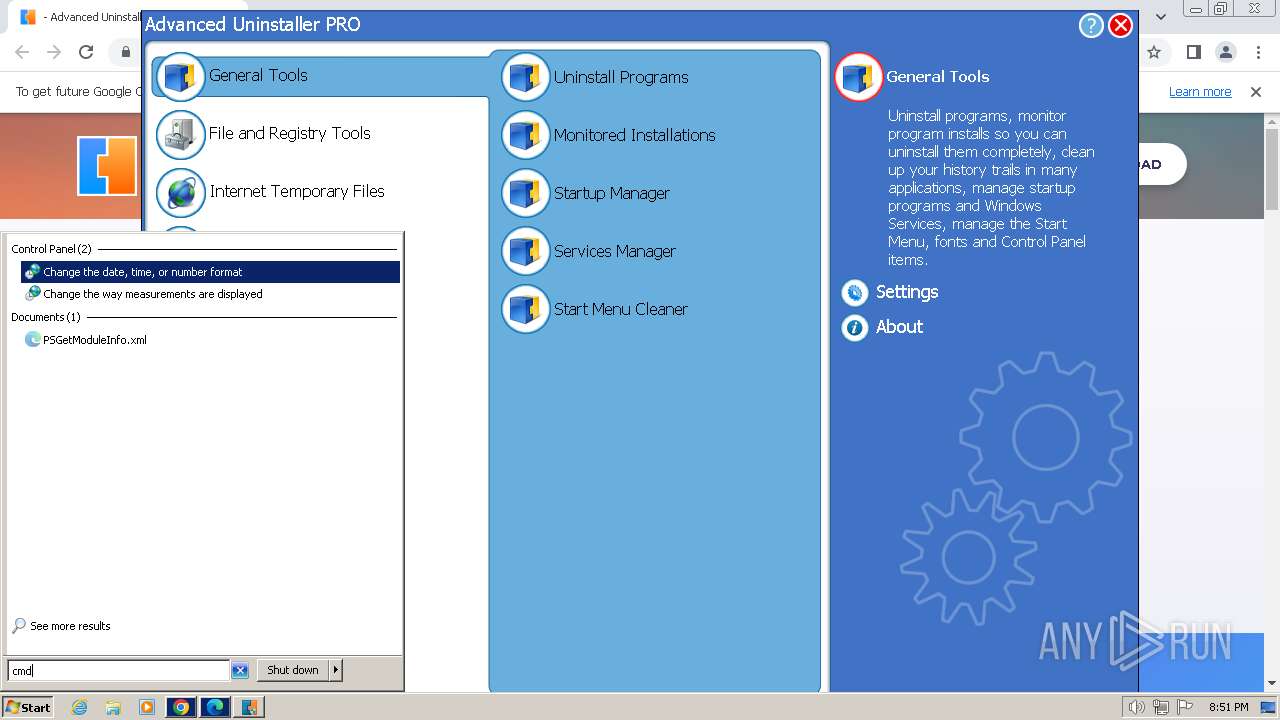1280x720 pixels.
Task: Select Internet Temporary Files globe icon
Action: click(180, 192)
